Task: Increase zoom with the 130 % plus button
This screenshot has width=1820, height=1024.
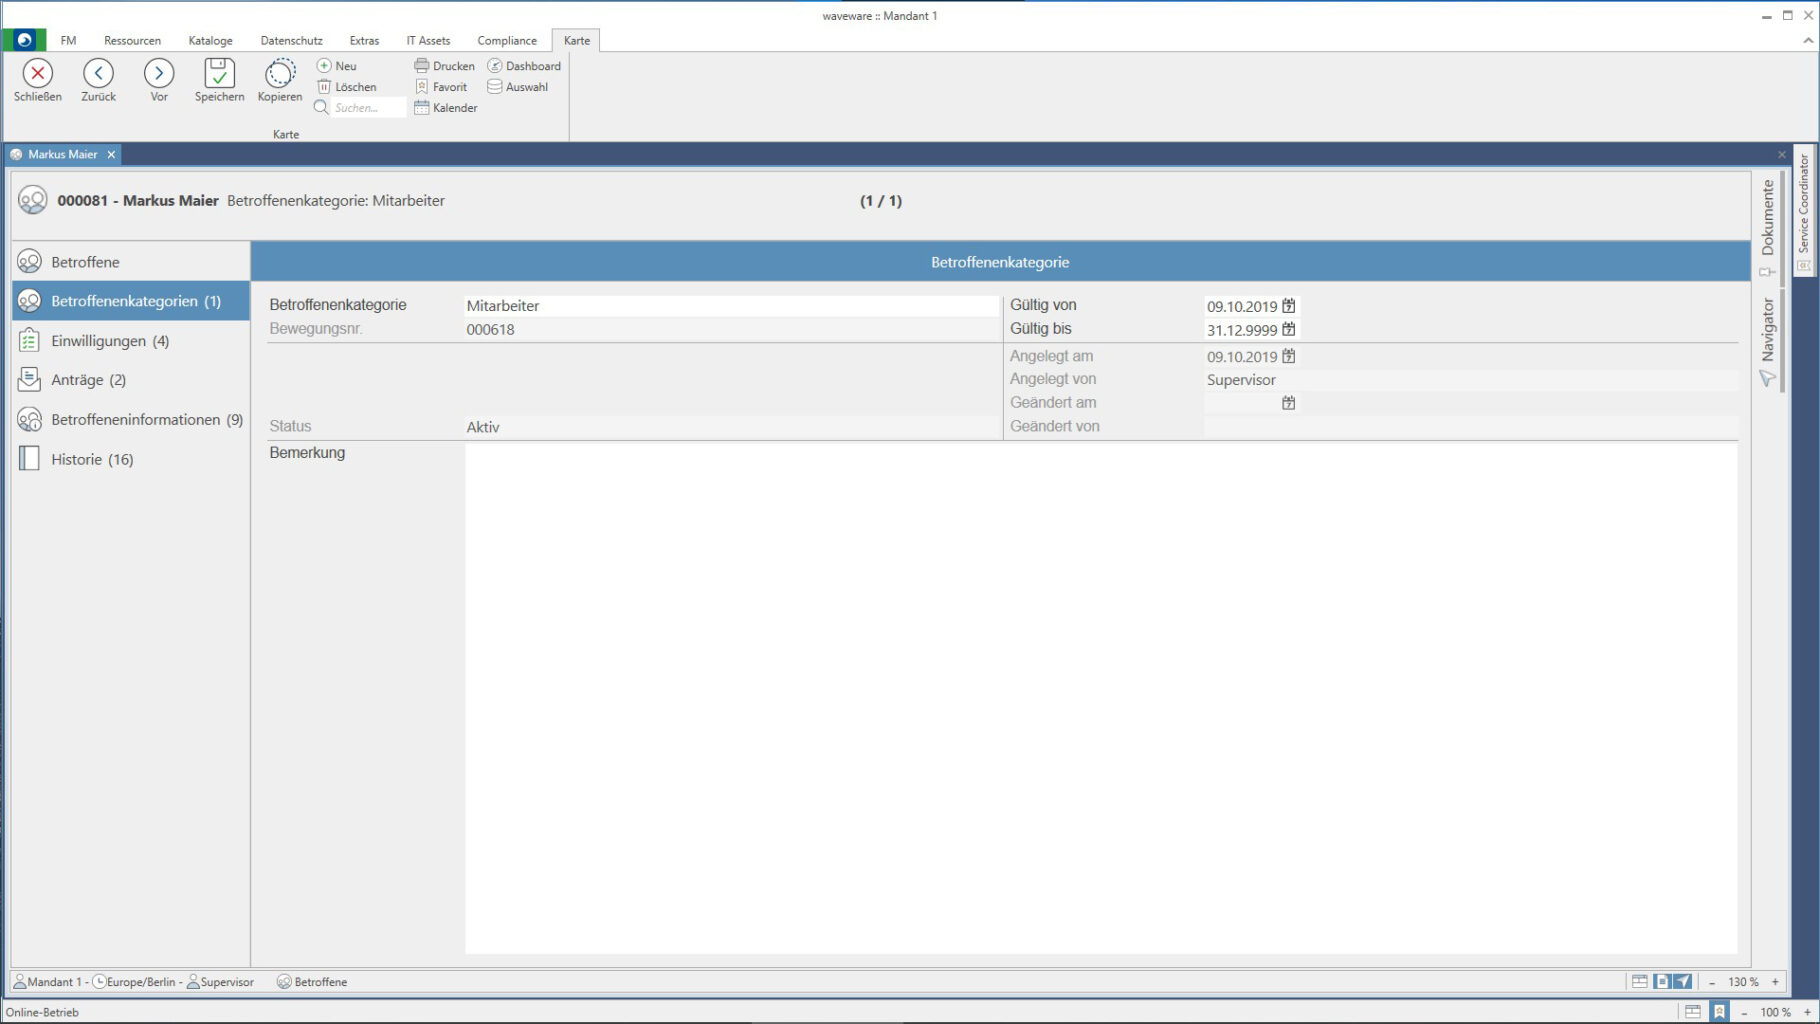Action: (x=1776, y=982)
